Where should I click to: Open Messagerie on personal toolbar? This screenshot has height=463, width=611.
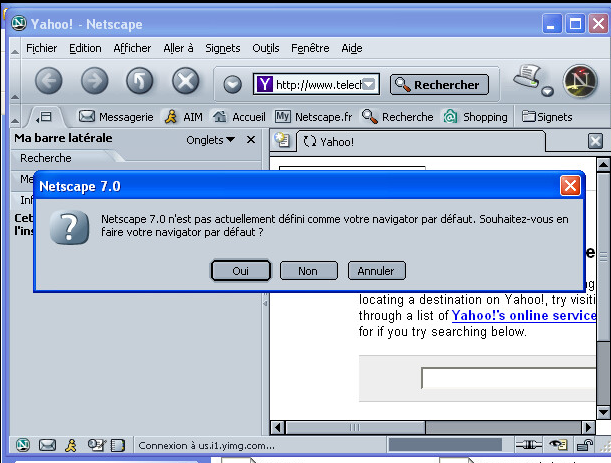[116, 117]
